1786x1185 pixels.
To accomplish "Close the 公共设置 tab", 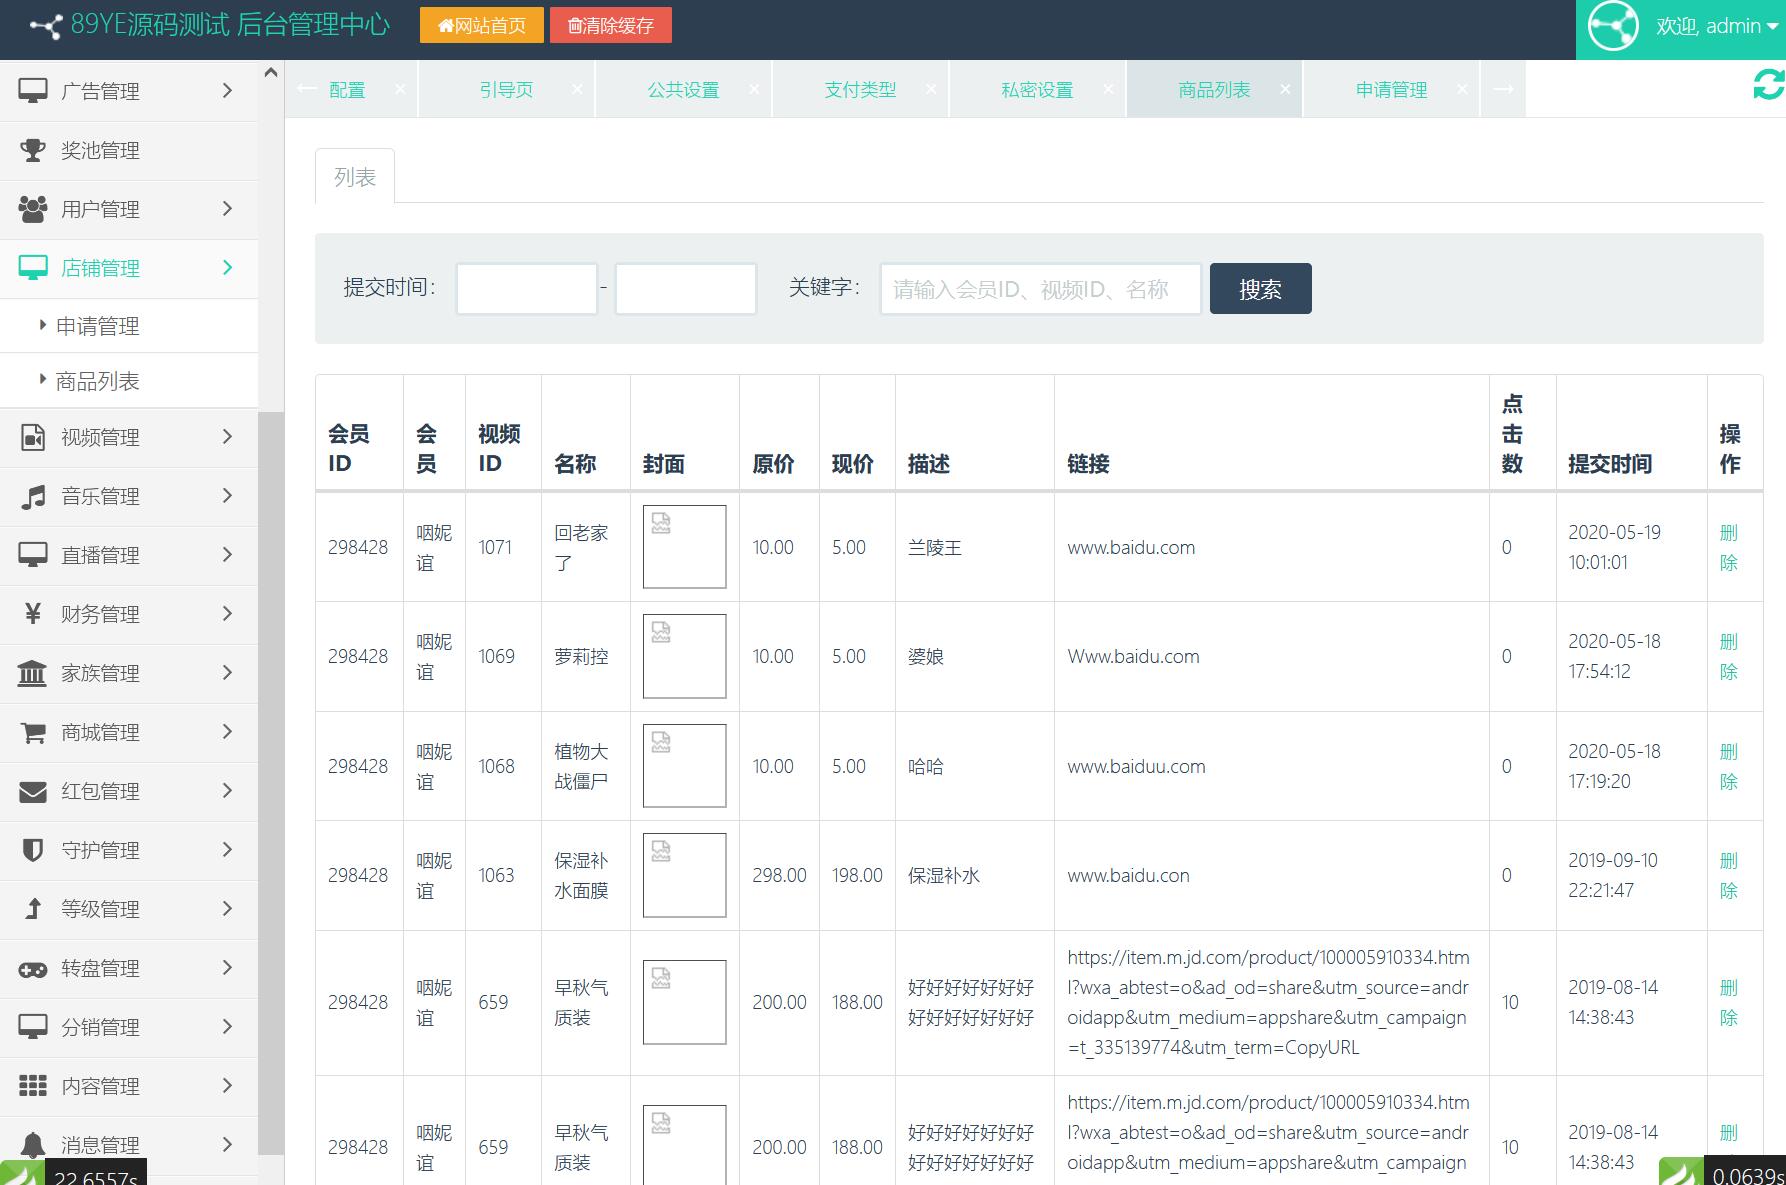I will click(754, 89).
